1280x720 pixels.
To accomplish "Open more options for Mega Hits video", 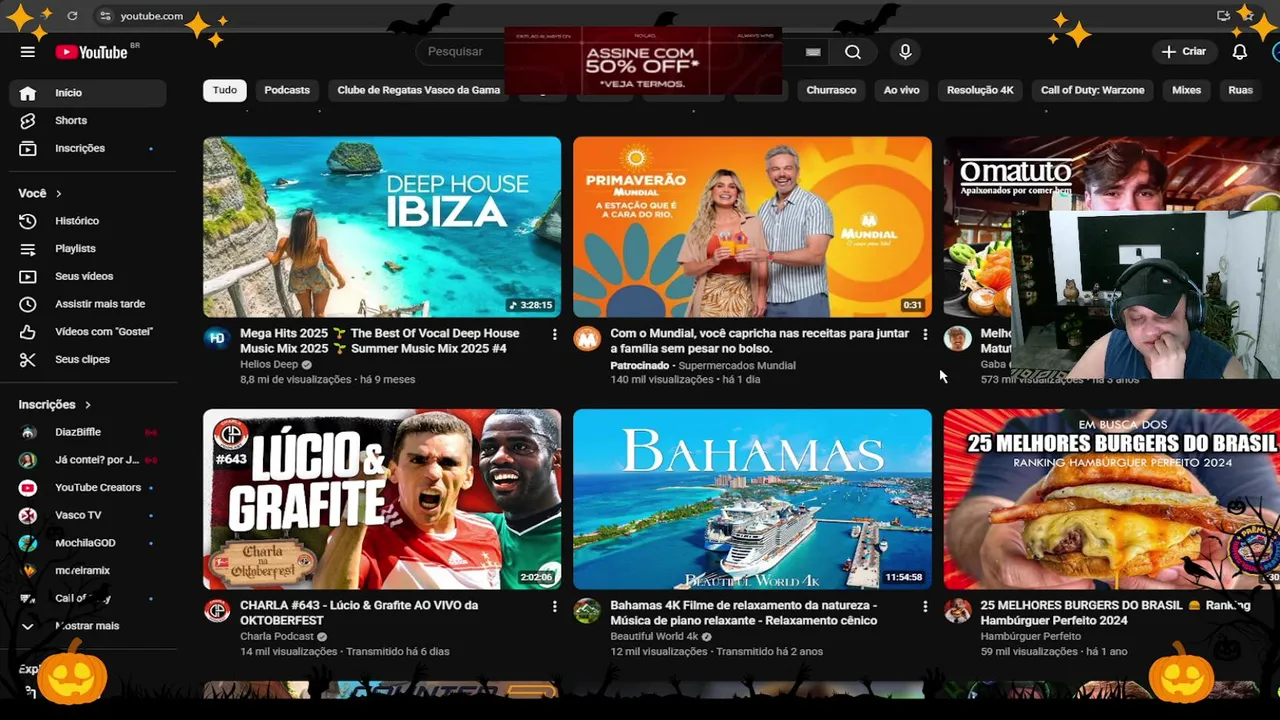I will [x=554, y=335].
